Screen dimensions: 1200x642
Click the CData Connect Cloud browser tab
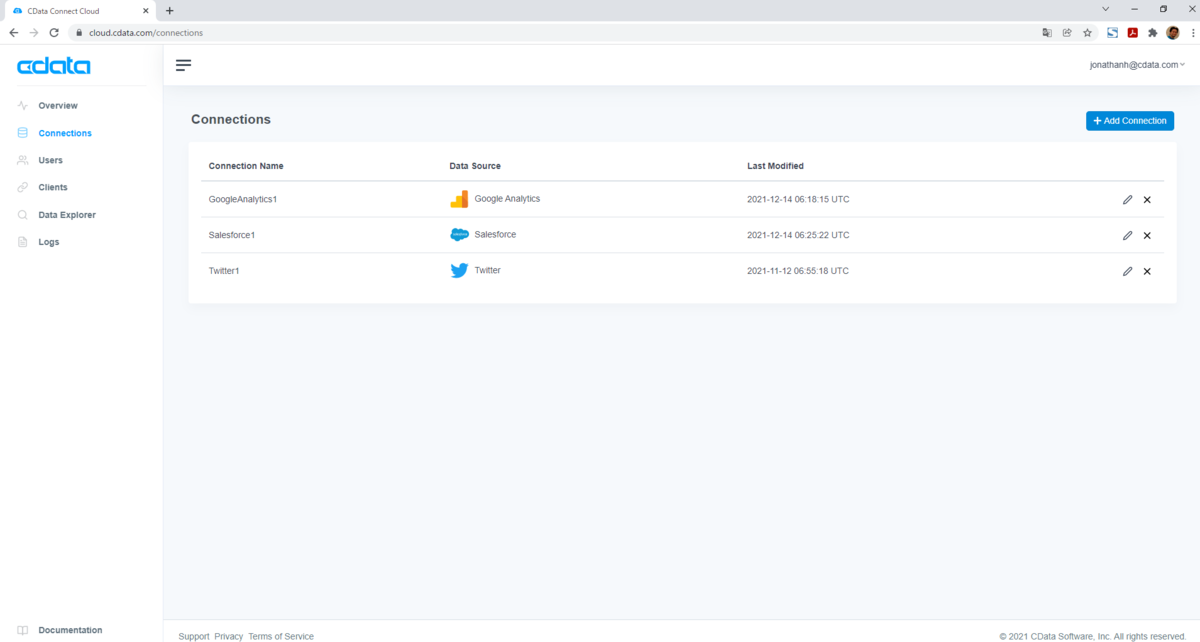(x=80, y=10)
